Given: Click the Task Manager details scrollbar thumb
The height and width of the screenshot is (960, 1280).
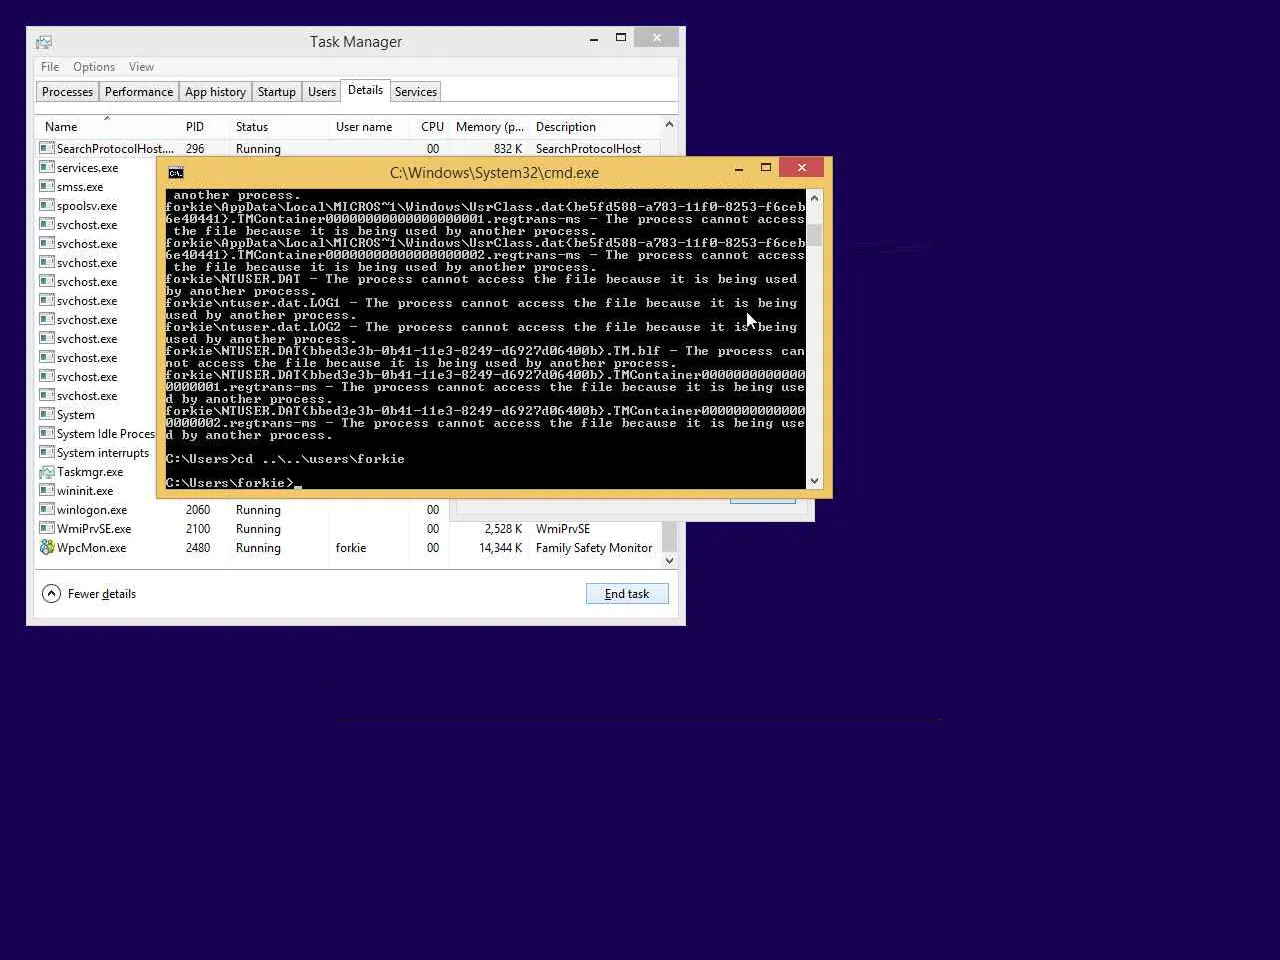Looking at the screenshot, I should pos(669,536).
